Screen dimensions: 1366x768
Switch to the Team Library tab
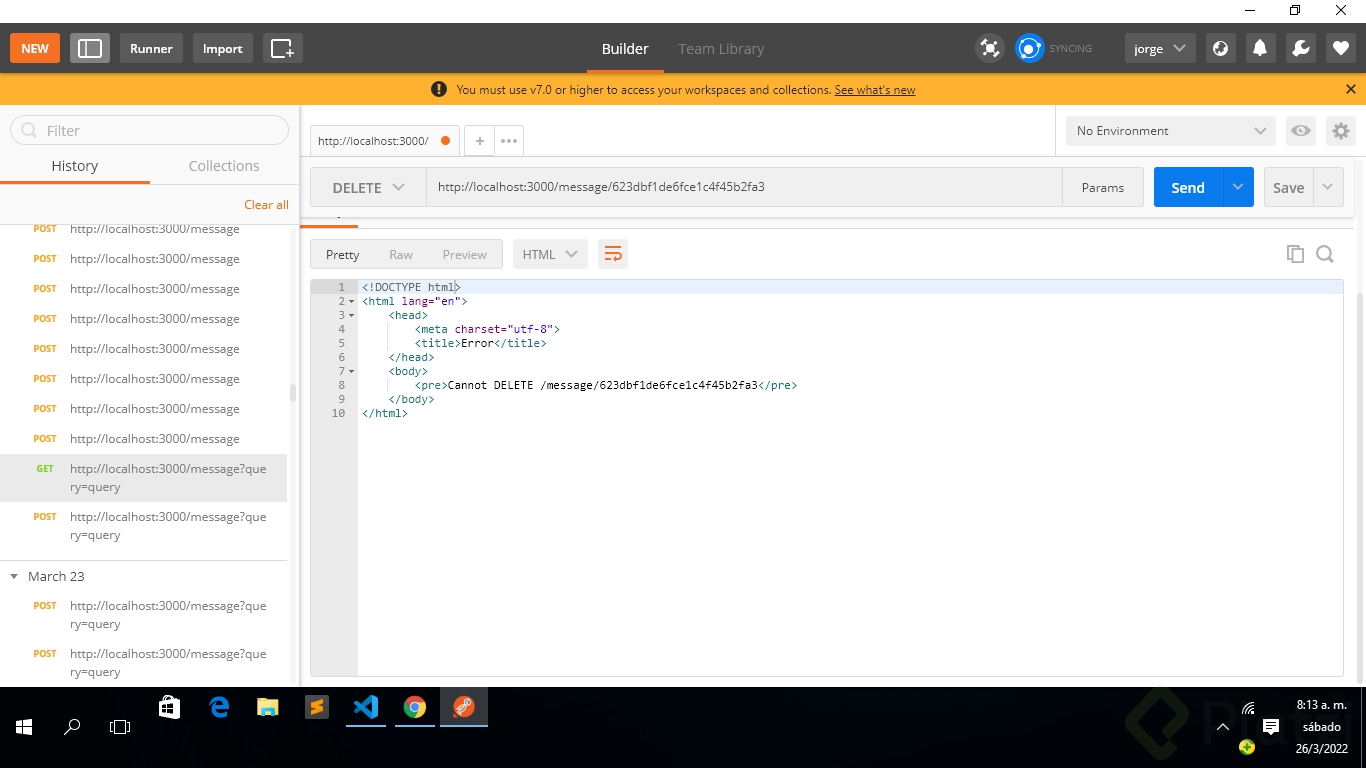[721, 48]
